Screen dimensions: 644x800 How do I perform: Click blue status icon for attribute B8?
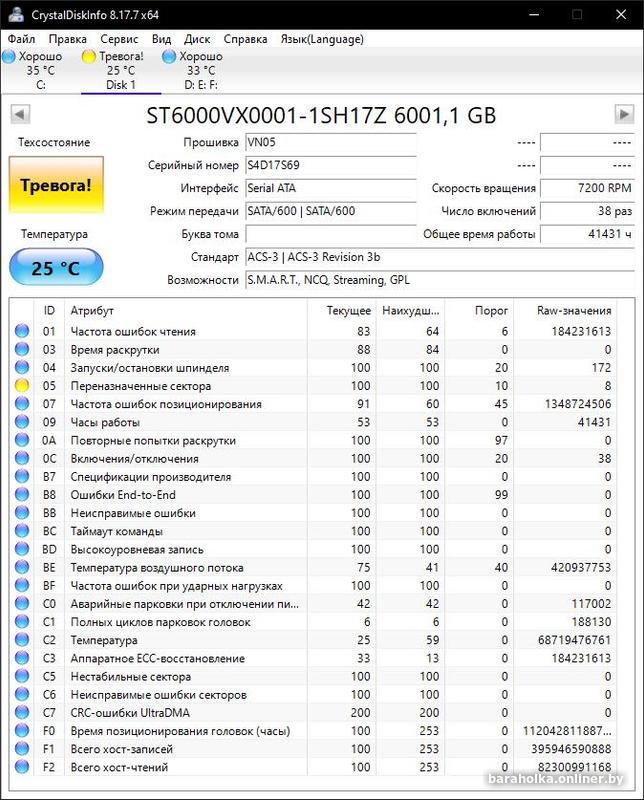coord(22,494)
